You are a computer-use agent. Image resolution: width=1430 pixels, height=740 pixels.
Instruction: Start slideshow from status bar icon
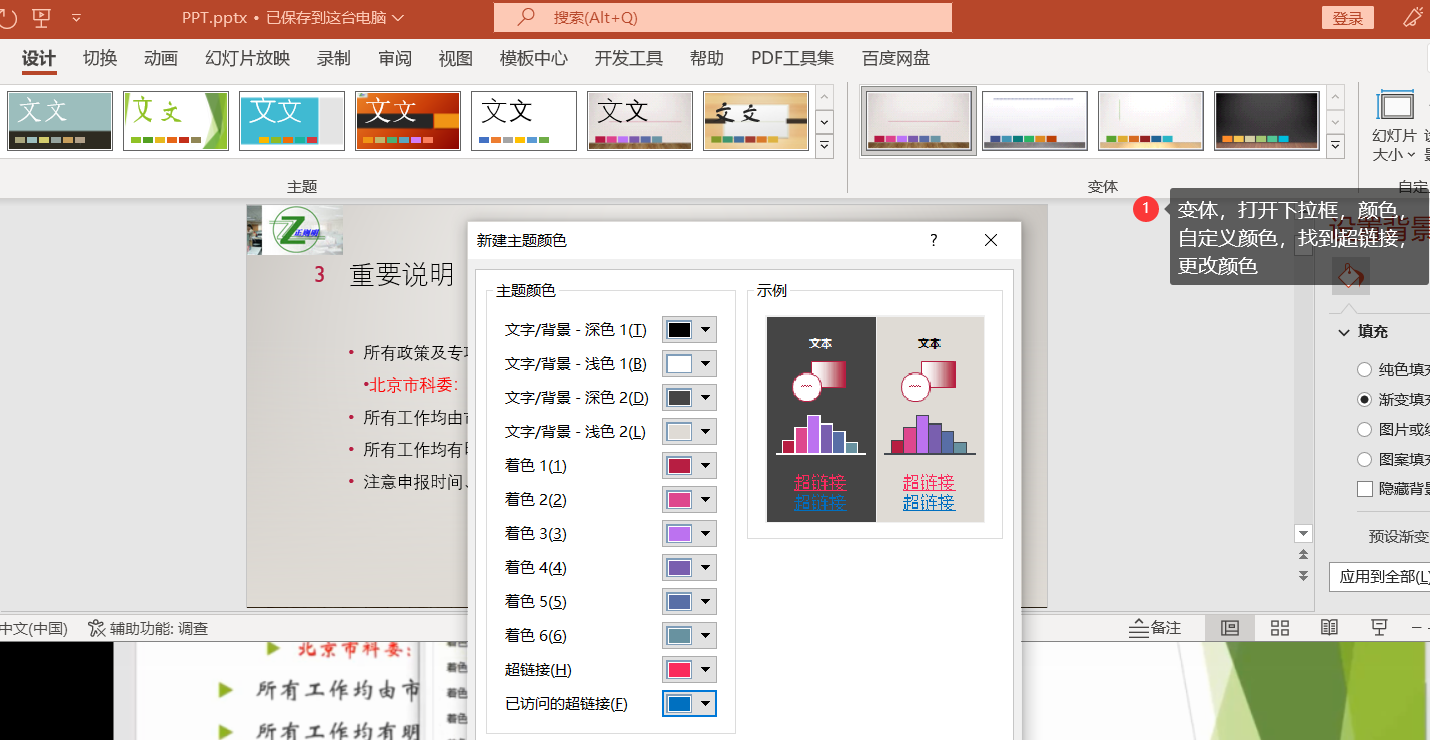pyautogui.click(x=1379, y=628)
